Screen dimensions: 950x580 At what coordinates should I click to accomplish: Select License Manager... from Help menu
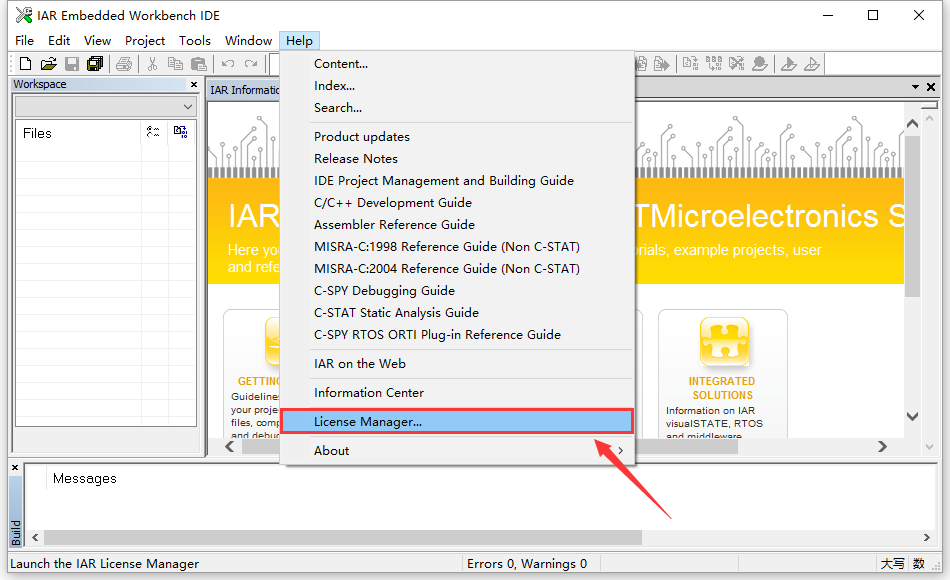457,421
